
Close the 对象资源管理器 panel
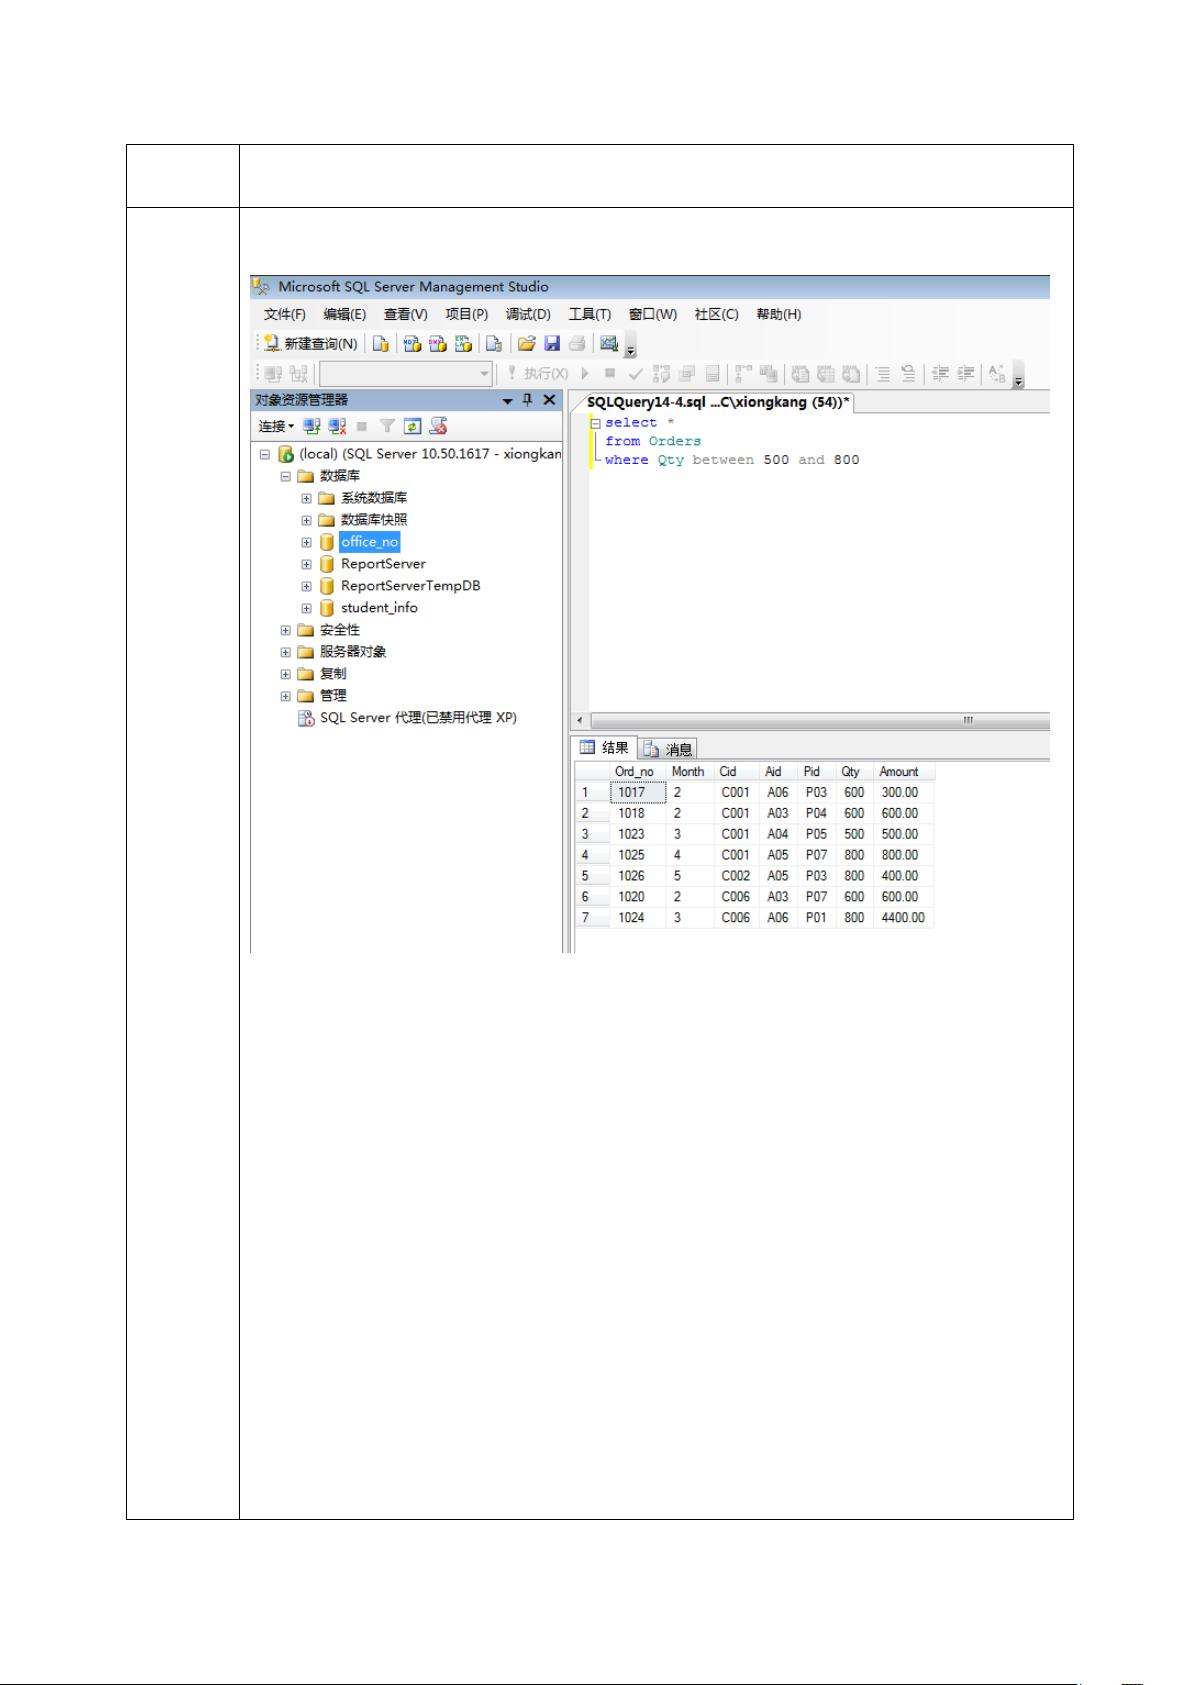click(x=549, y=400)
